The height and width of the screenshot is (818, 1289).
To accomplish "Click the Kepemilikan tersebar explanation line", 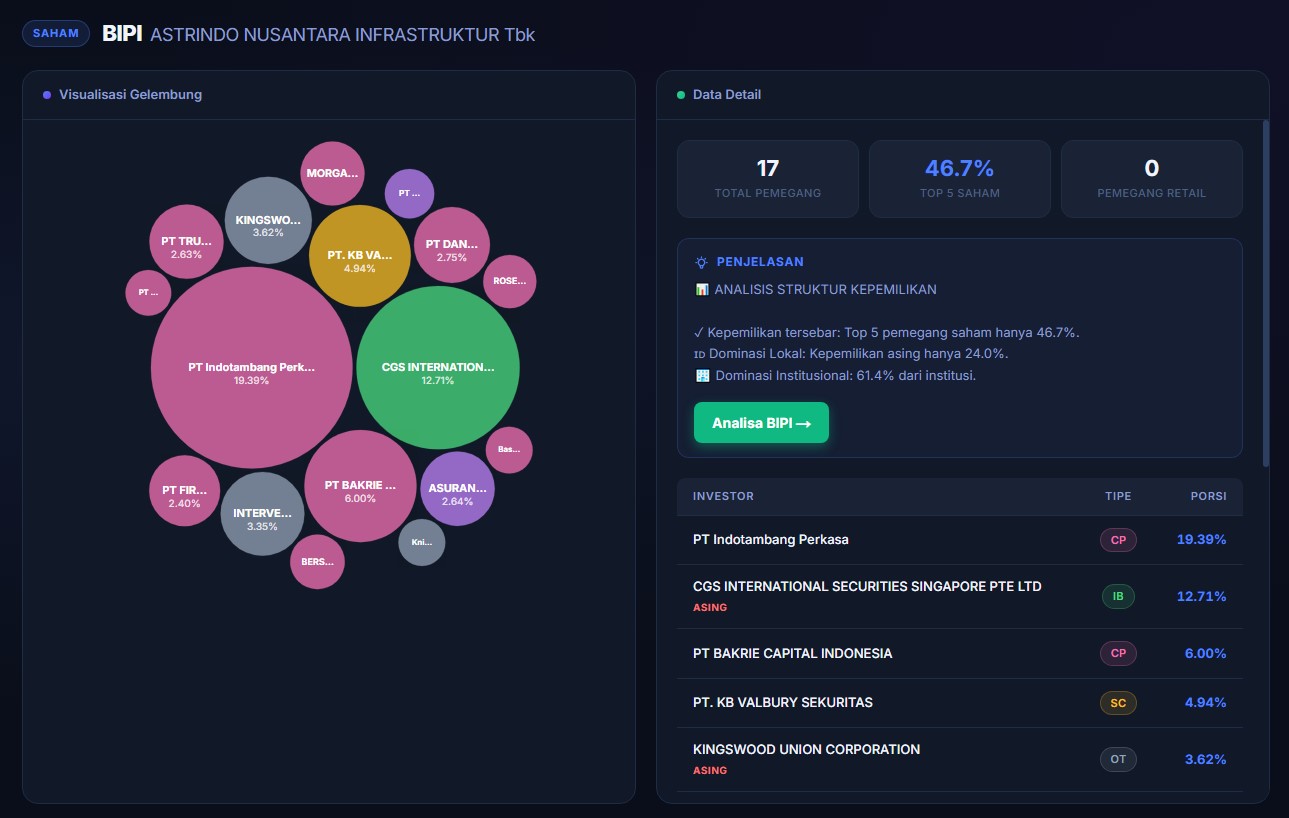I will coord(886,333).
